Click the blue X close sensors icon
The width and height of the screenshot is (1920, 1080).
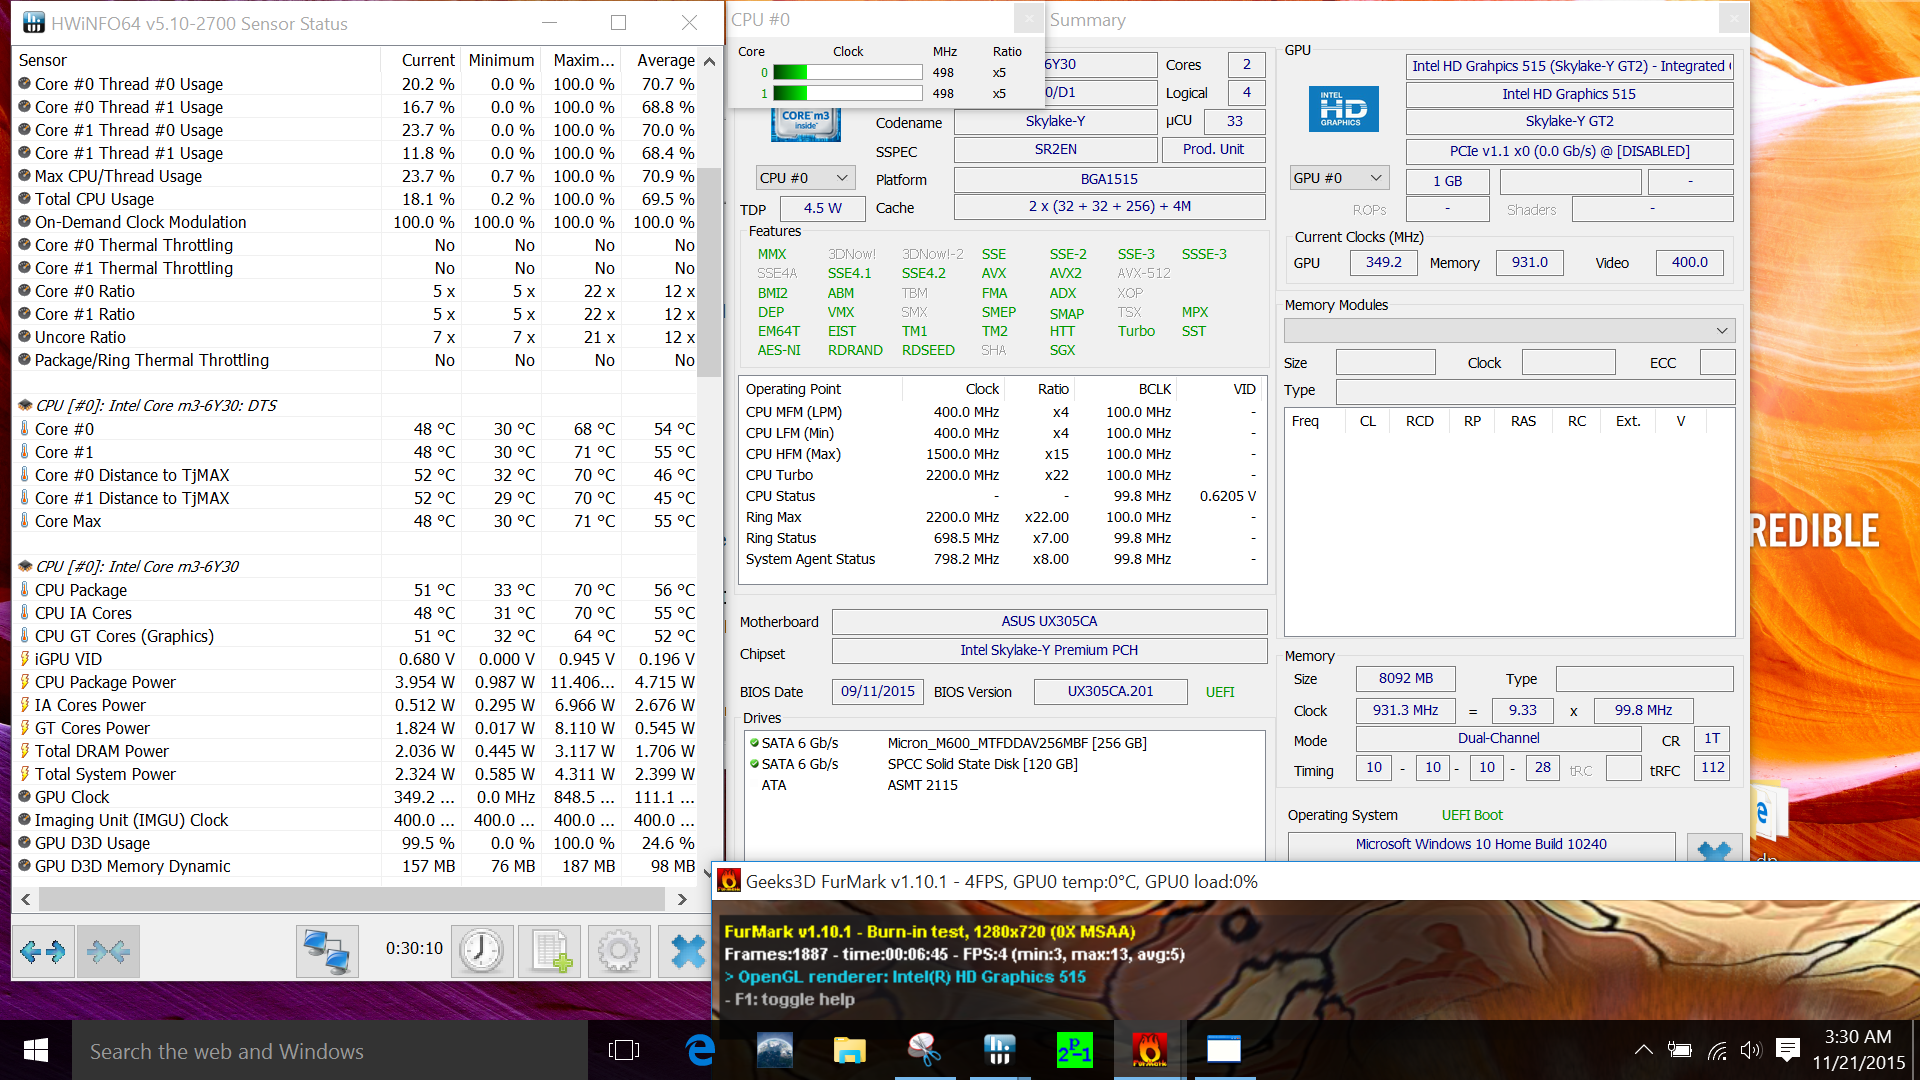(687, 951)
